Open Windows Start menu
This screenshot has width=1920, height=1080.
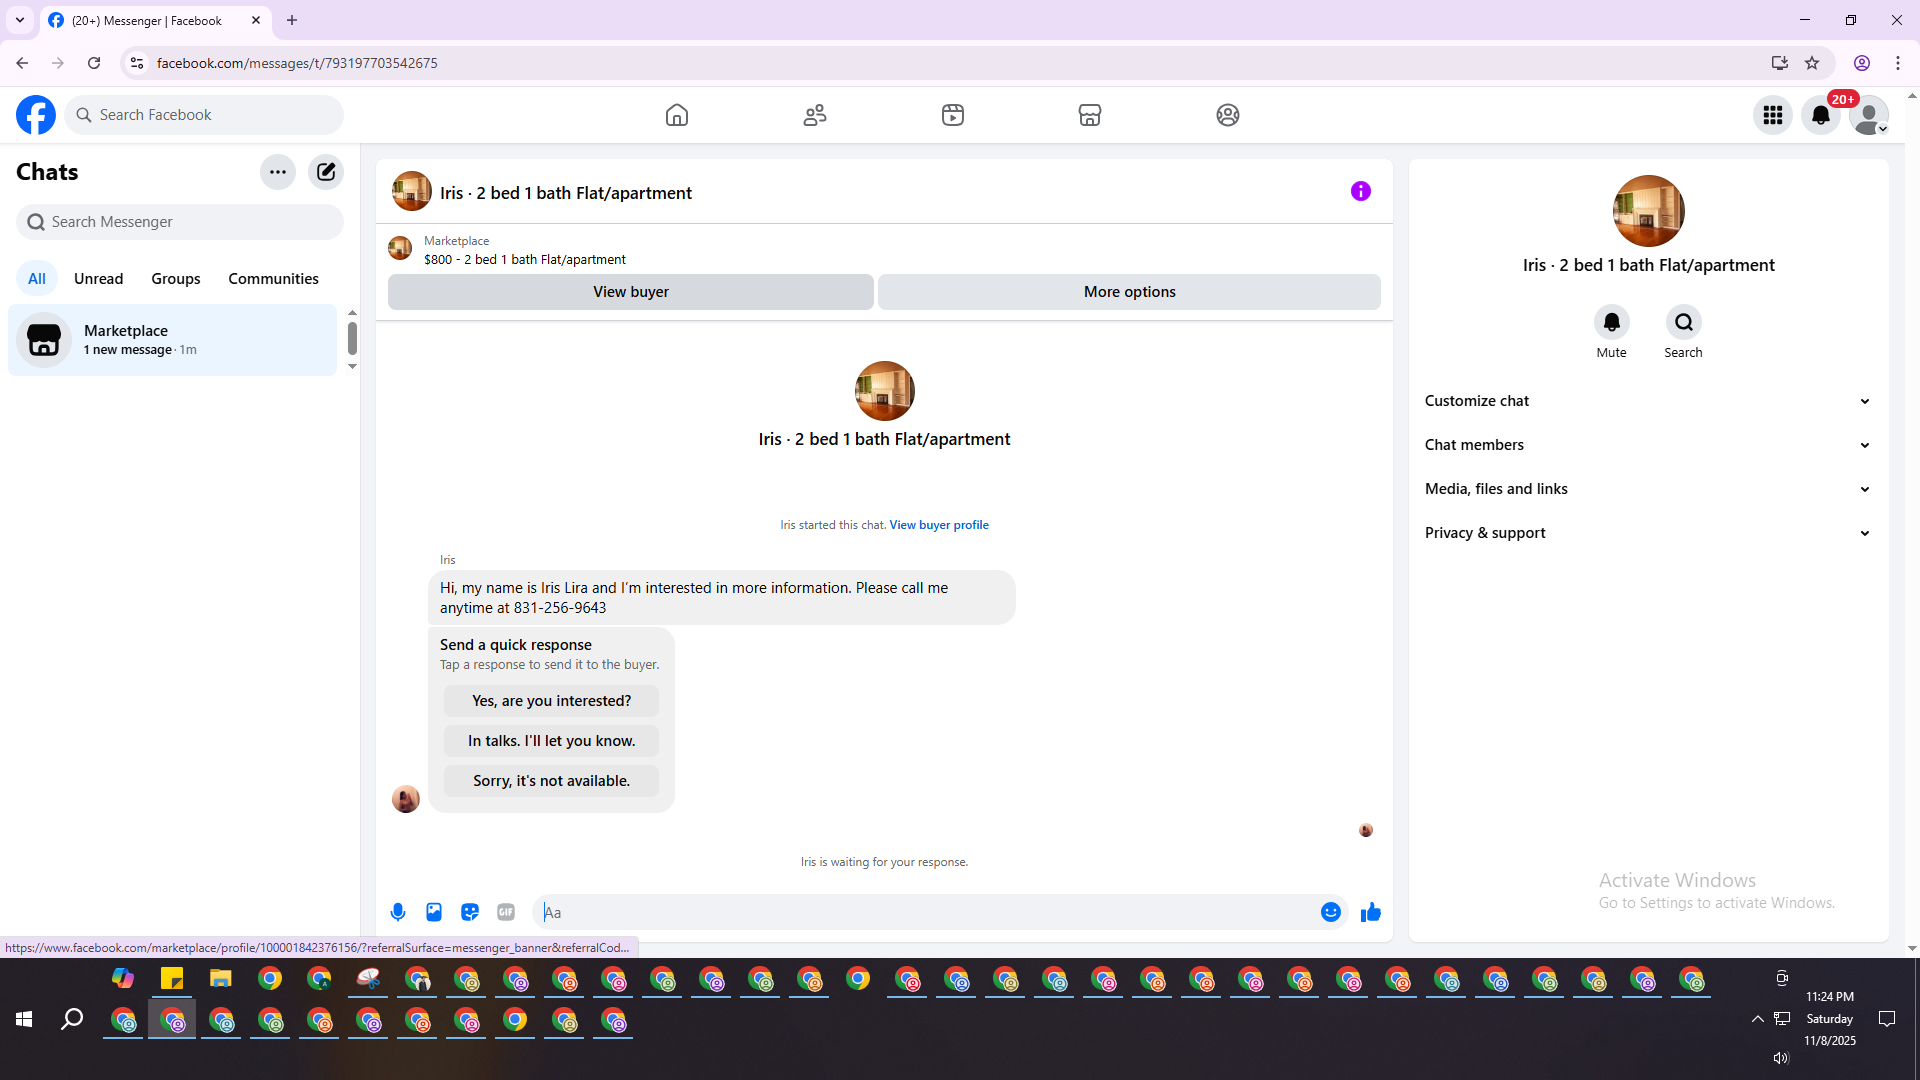pos(24,1019)
